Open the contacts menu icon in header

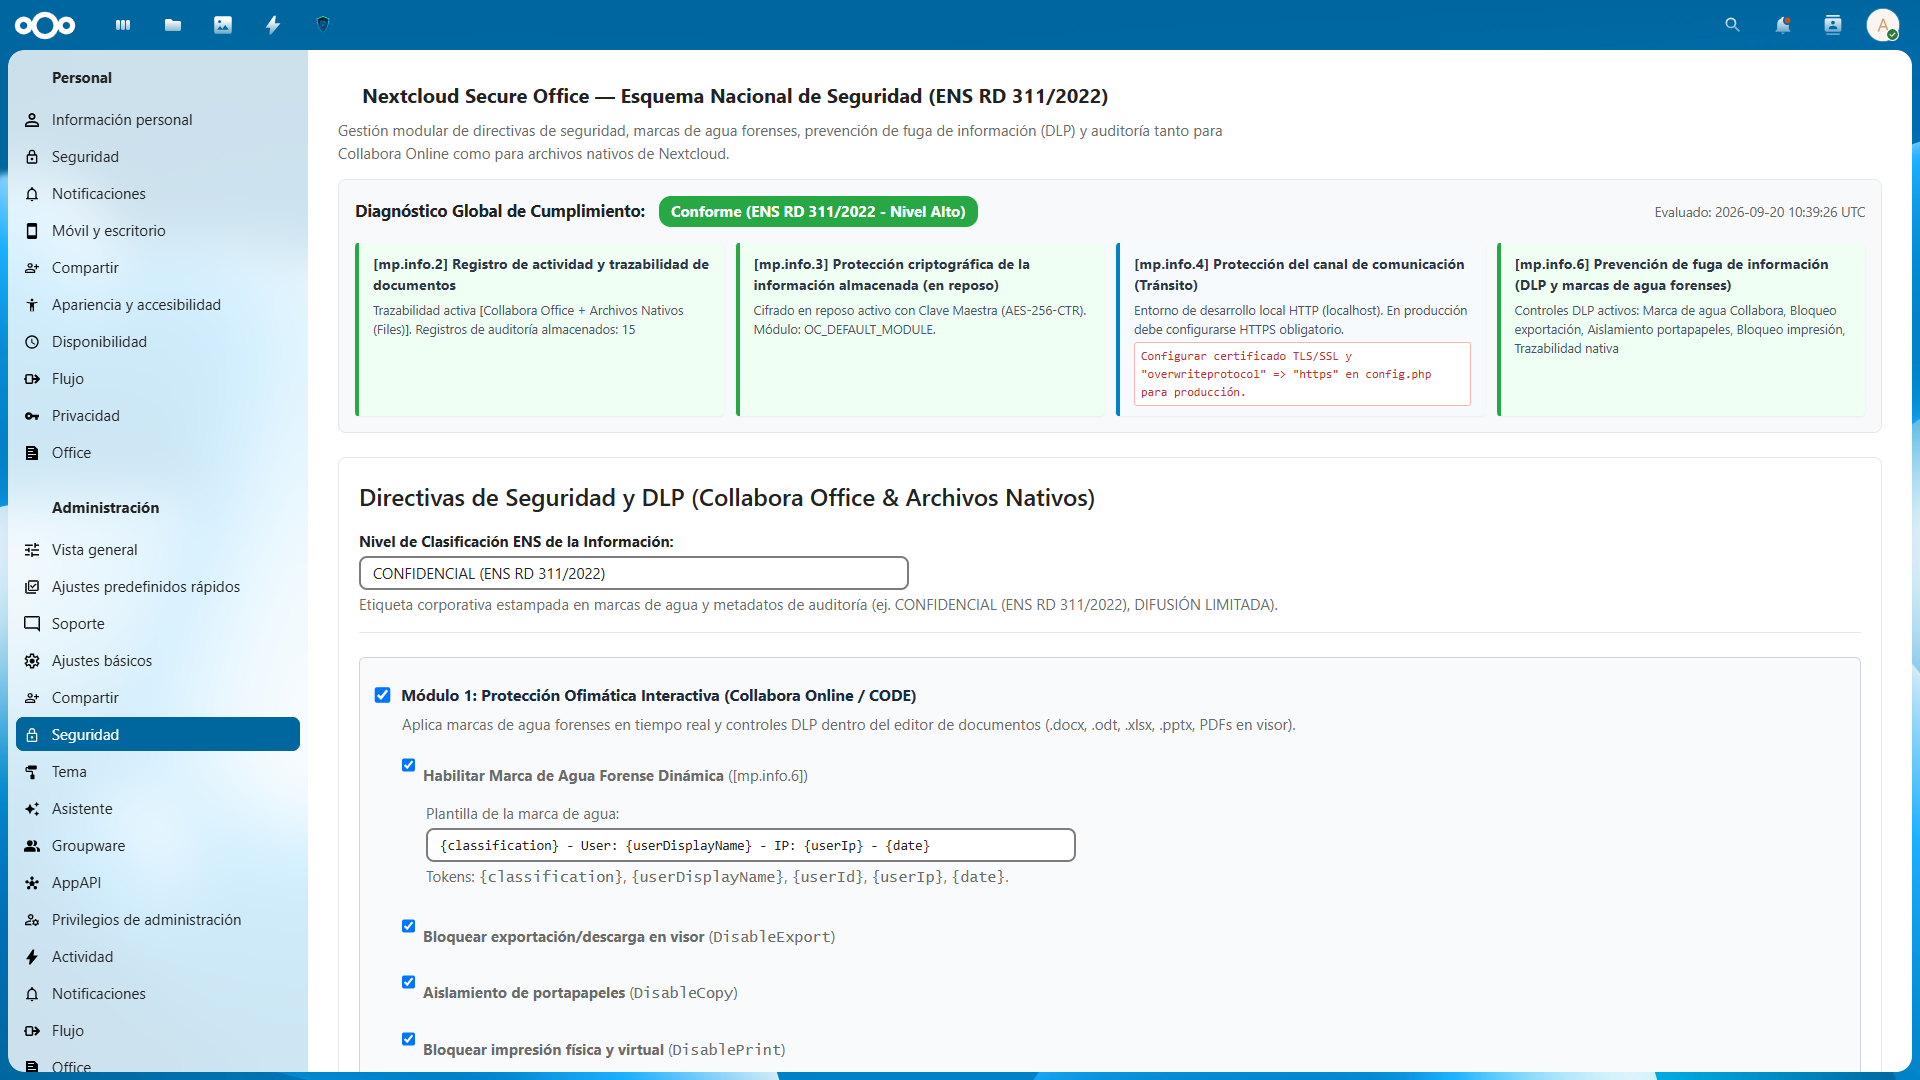point(1833,25)
